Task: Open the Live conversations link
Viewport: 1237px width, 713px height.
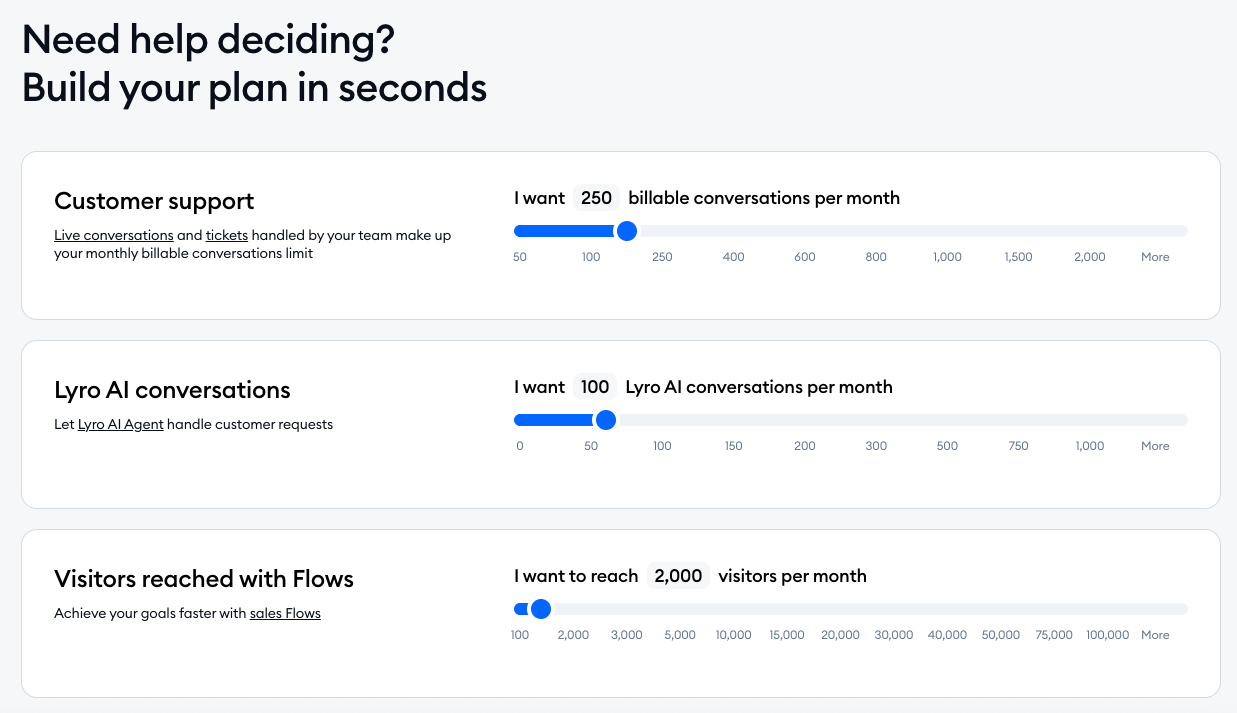Action: click(113, 235)
